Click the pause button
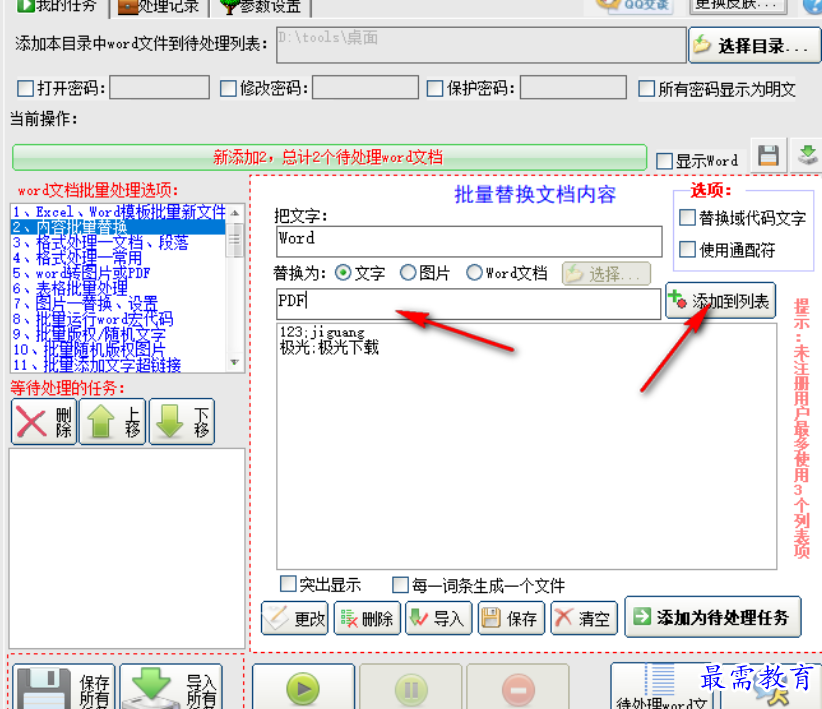The image size is (822, 709). (x=410, y=687)
